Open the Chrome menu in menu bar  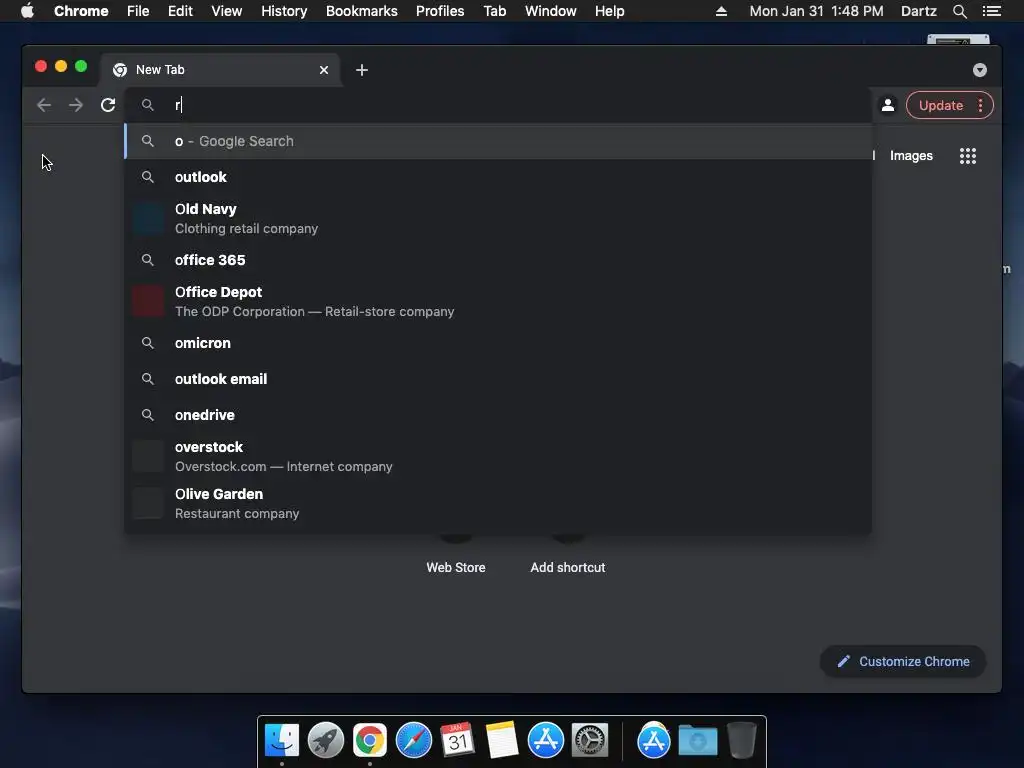pyautogui.click(x=81, y=11)
